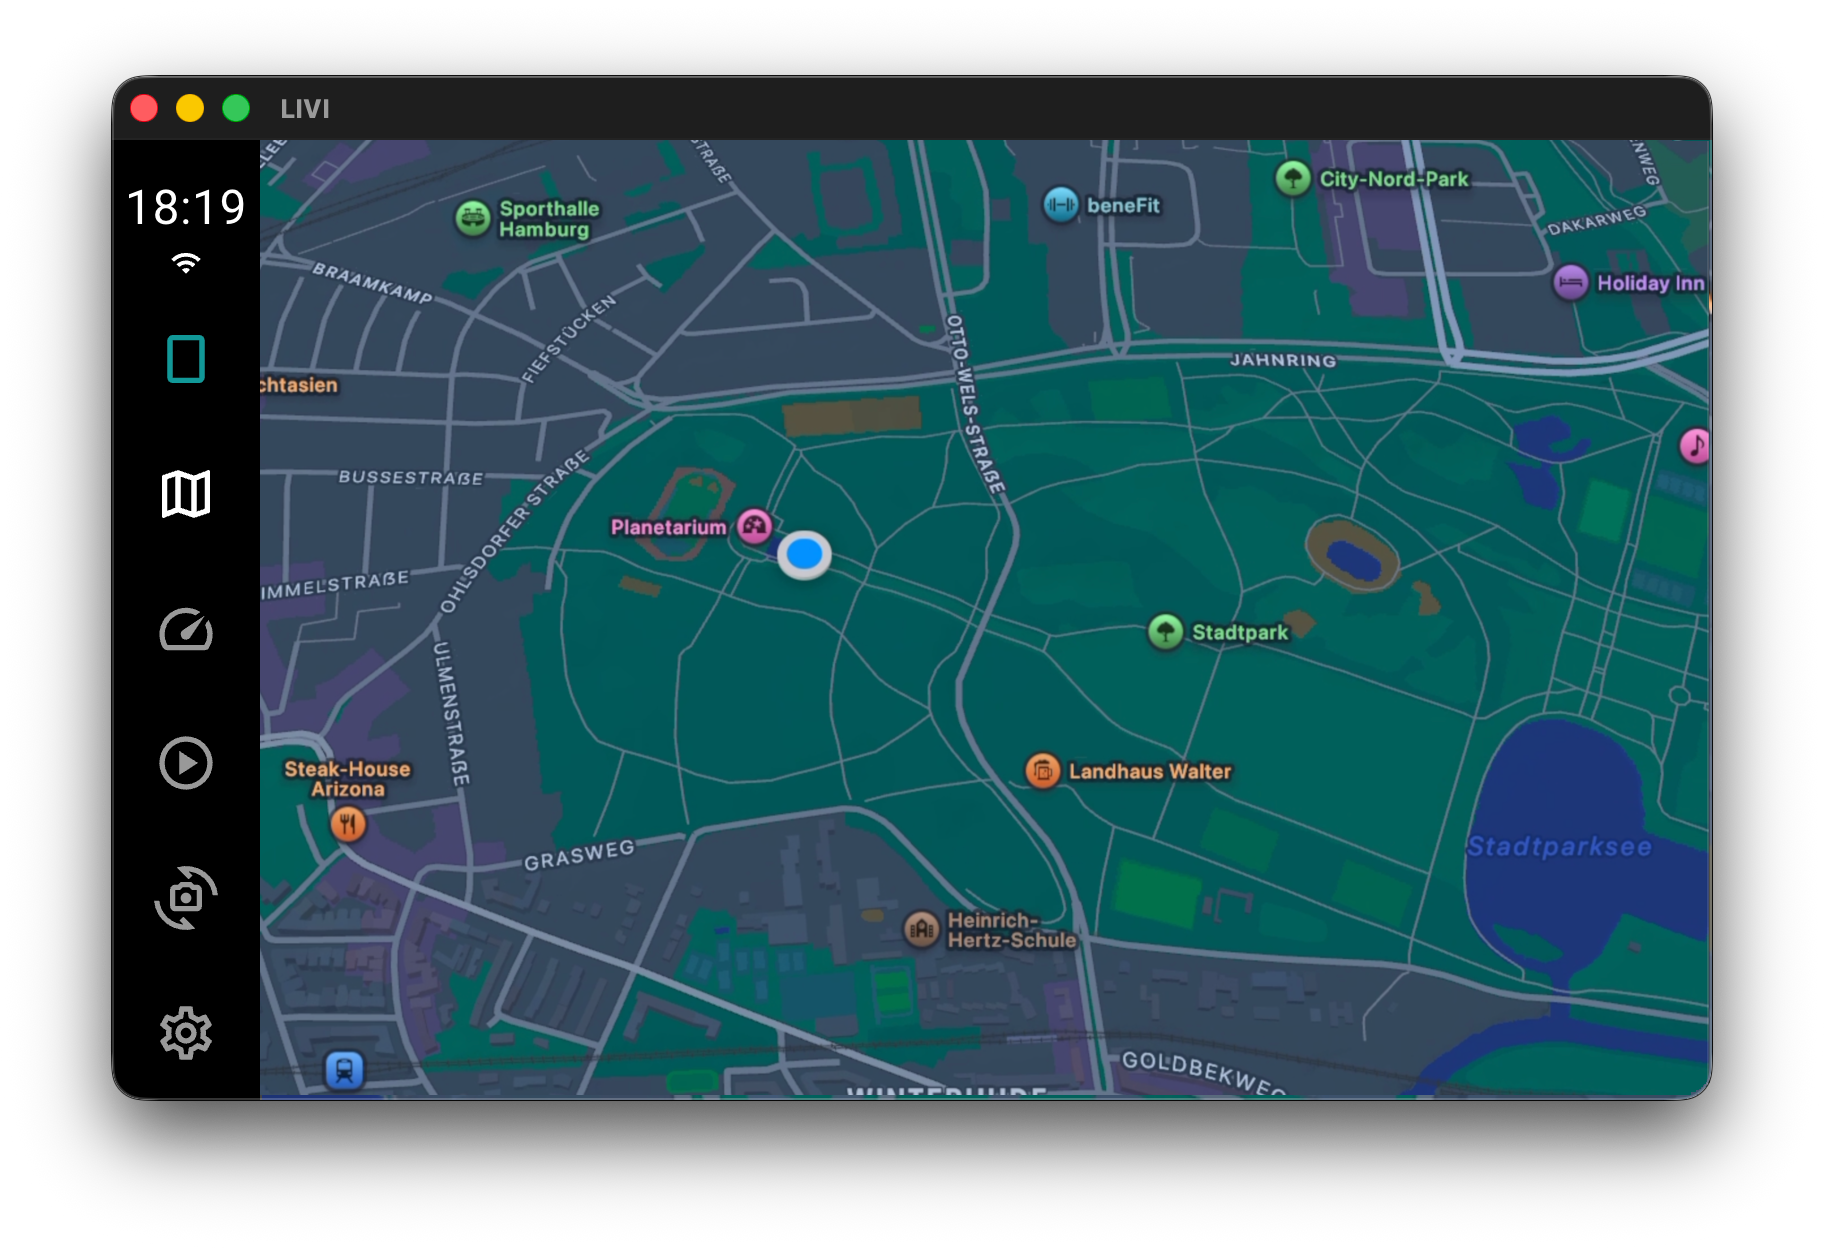Viewport: 1824px width, 1248px height.
Task: Click the screen rotation icon
Action: [x=186, y=897]
